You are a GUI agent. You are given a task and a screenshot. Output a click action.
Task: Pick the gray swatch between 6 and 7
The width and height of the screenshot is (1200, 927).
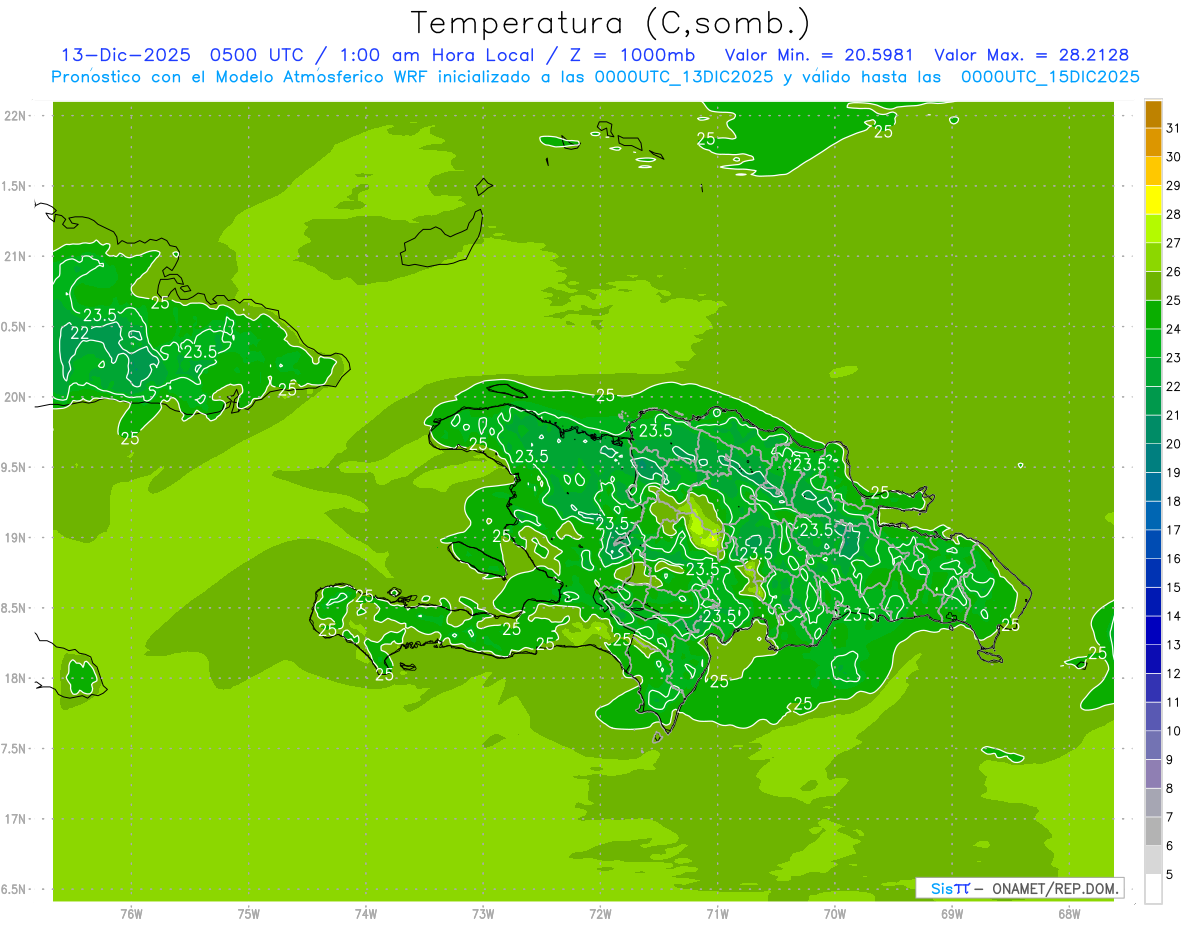click(1153, 832)
